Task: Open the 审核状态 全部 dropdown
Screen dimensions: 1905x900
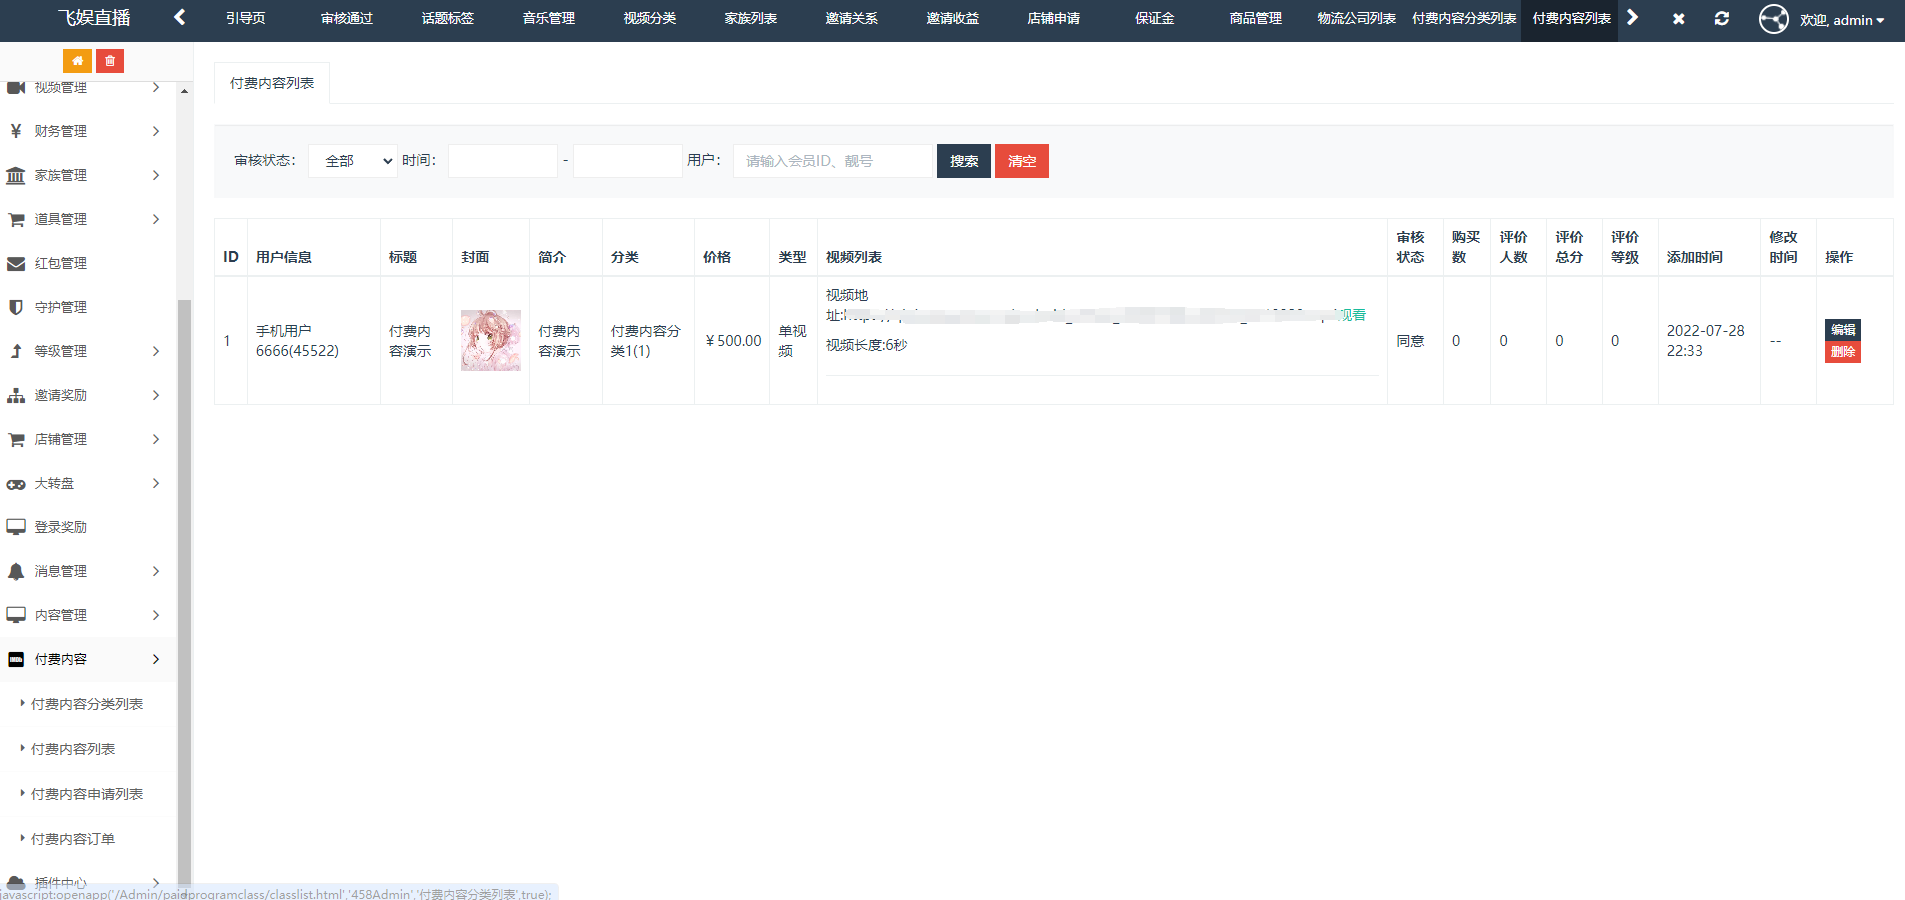Action: [x=352, y=160]
